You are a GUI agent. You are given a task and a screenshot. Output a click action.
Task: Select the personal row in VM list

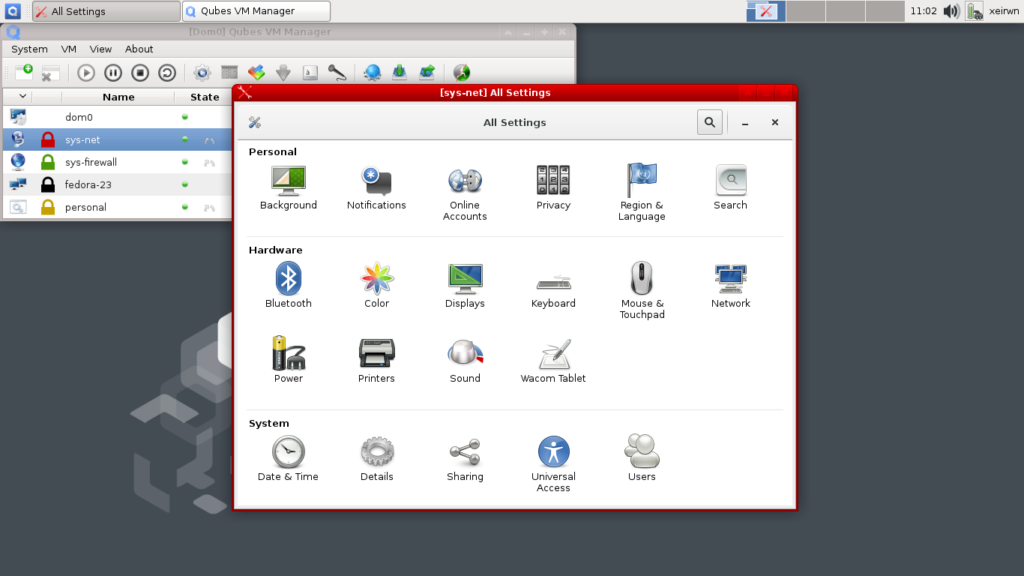point(118,207)
